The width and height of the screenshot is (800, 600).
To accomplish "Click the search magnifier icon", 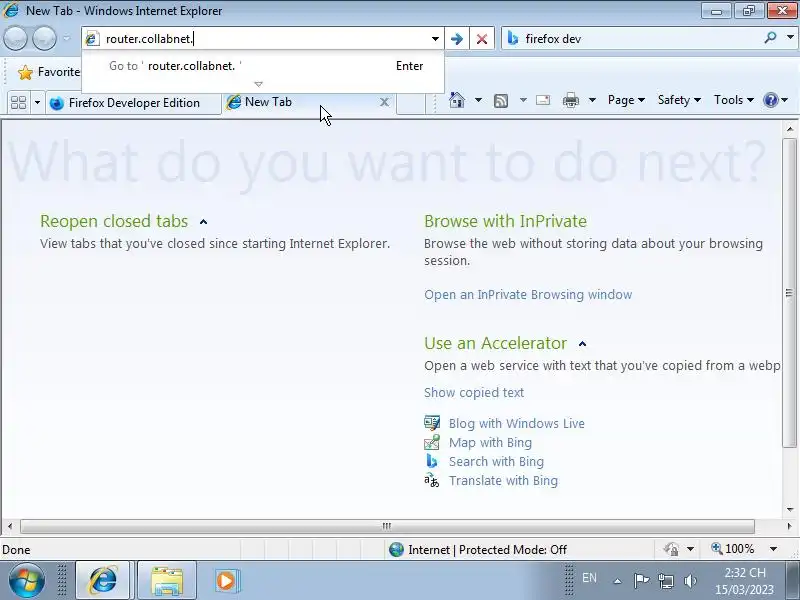I will click(770, 38).
